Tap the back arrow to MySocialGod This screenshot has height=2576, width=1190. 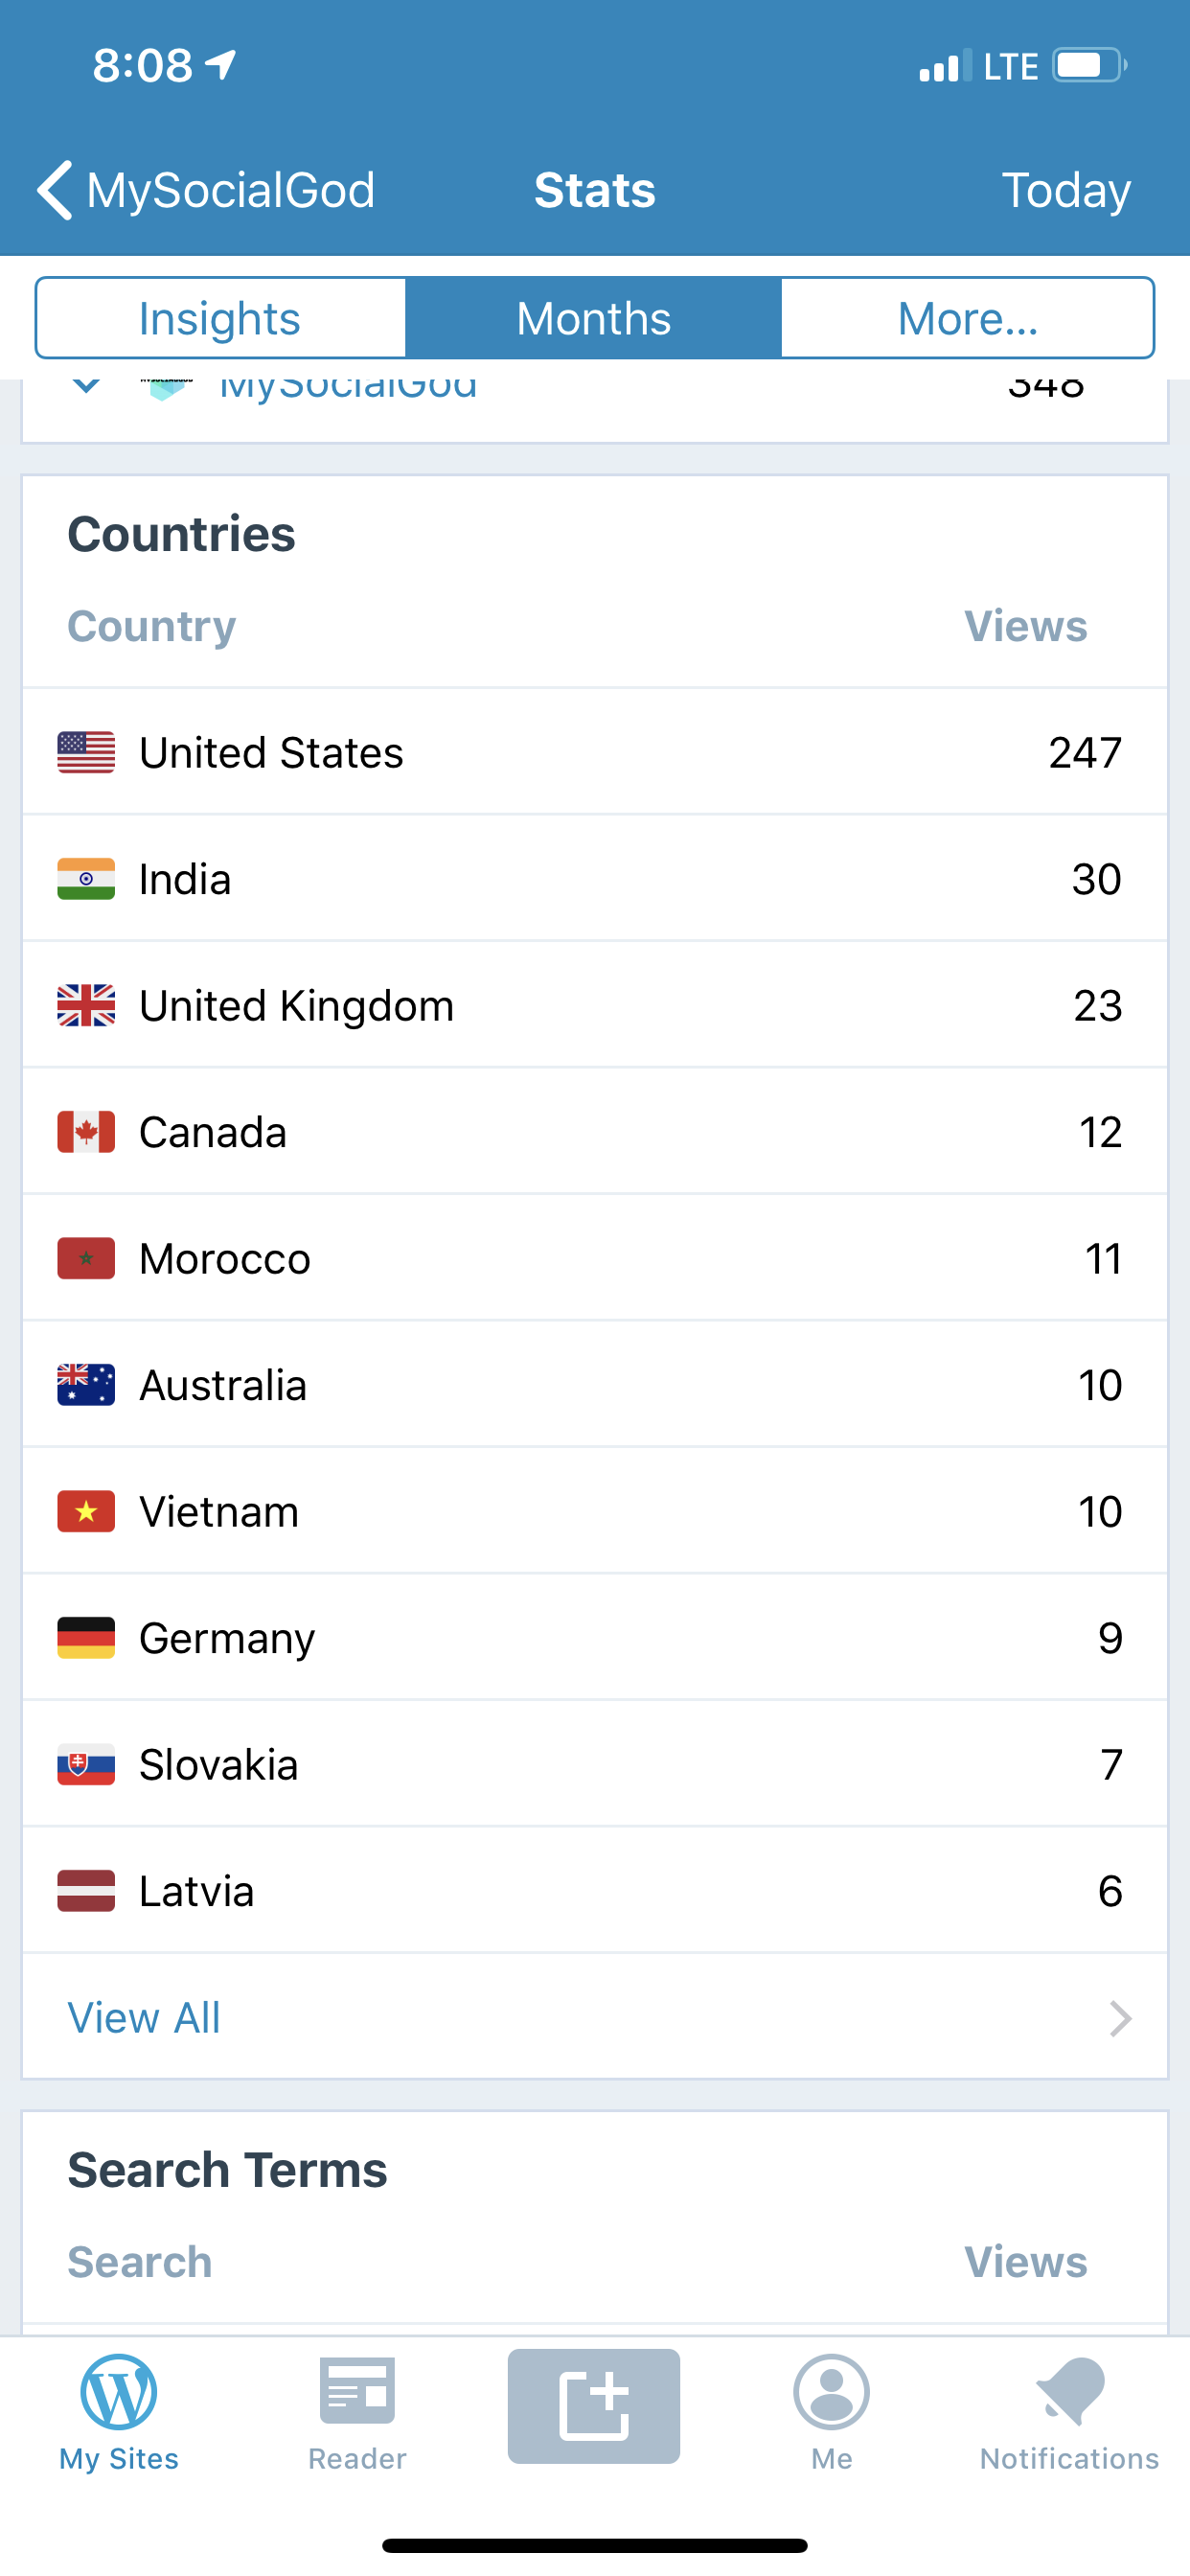click(56, 189)
